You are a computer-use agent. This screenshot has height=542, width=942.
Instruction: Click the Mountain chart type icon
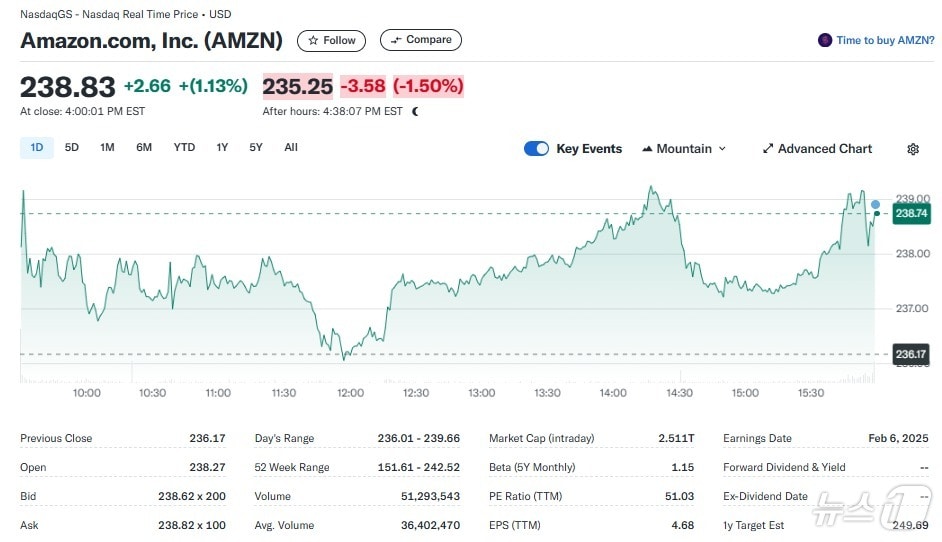pyautogui.click(x=647, y=149)
